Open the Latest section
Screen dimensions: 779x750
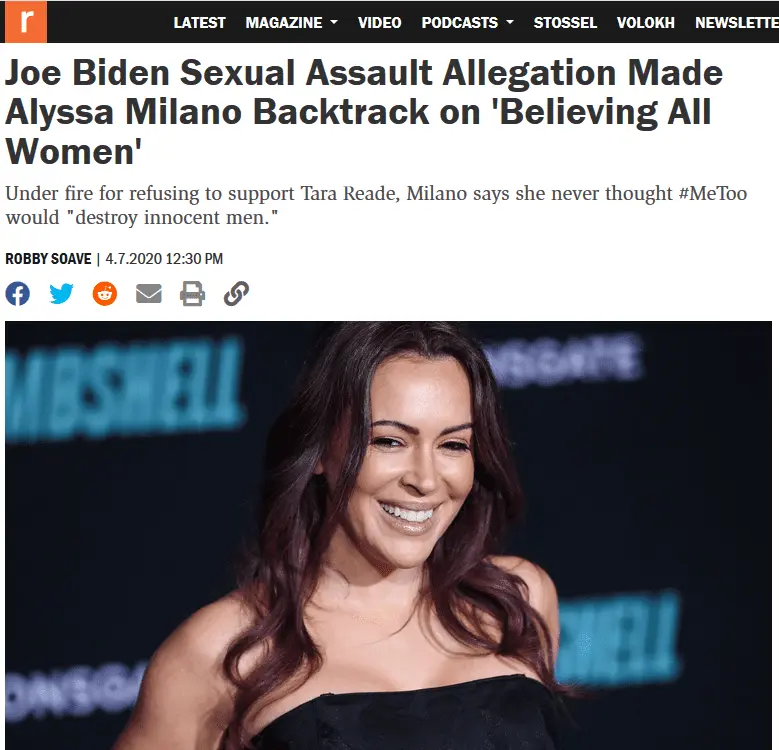[x=199, y=23]
